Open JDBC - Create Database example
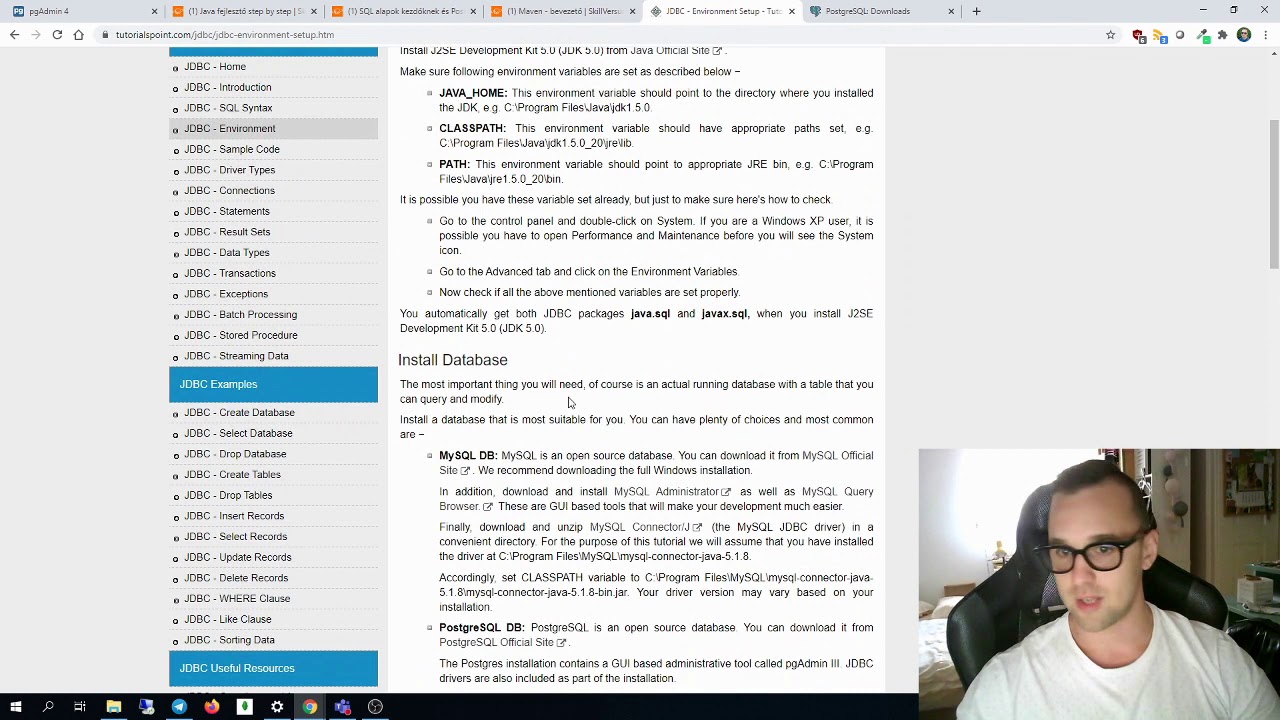 point(239,413)
